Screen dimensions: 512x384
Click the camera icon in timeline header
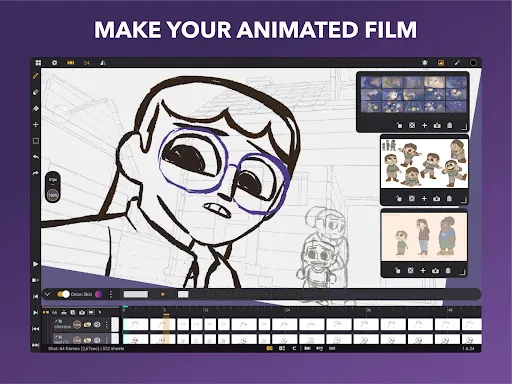82,313
